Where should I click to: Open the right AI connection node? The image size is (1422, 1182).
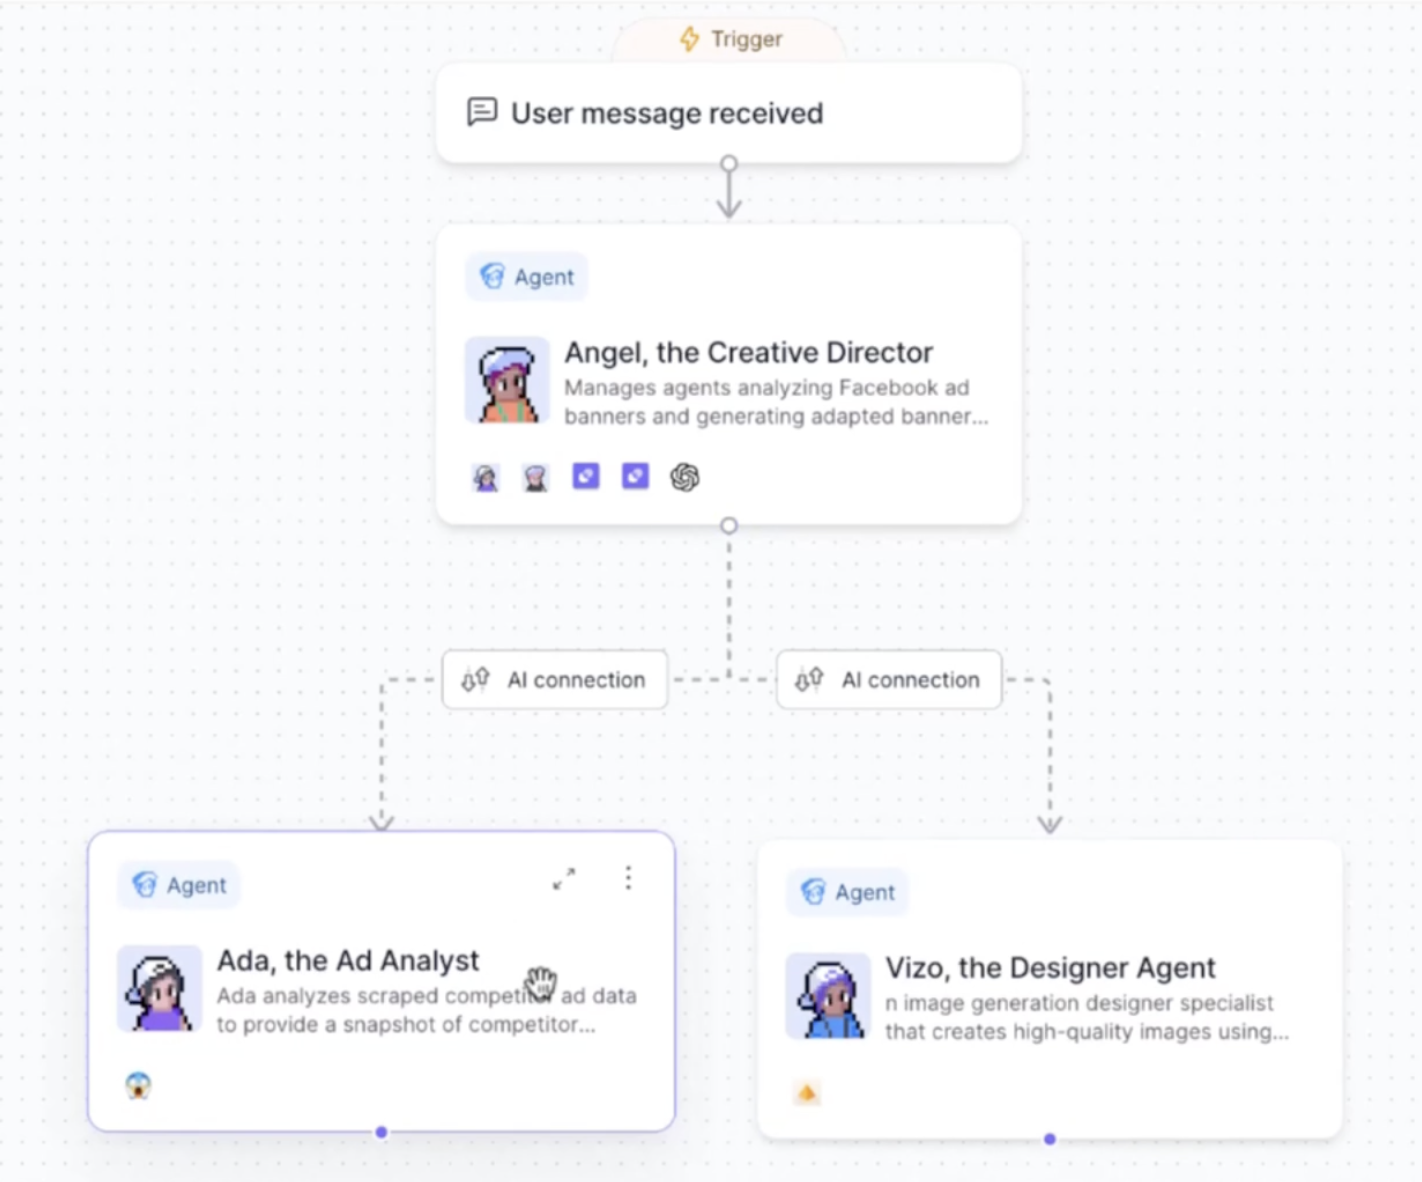coord(888,680)
